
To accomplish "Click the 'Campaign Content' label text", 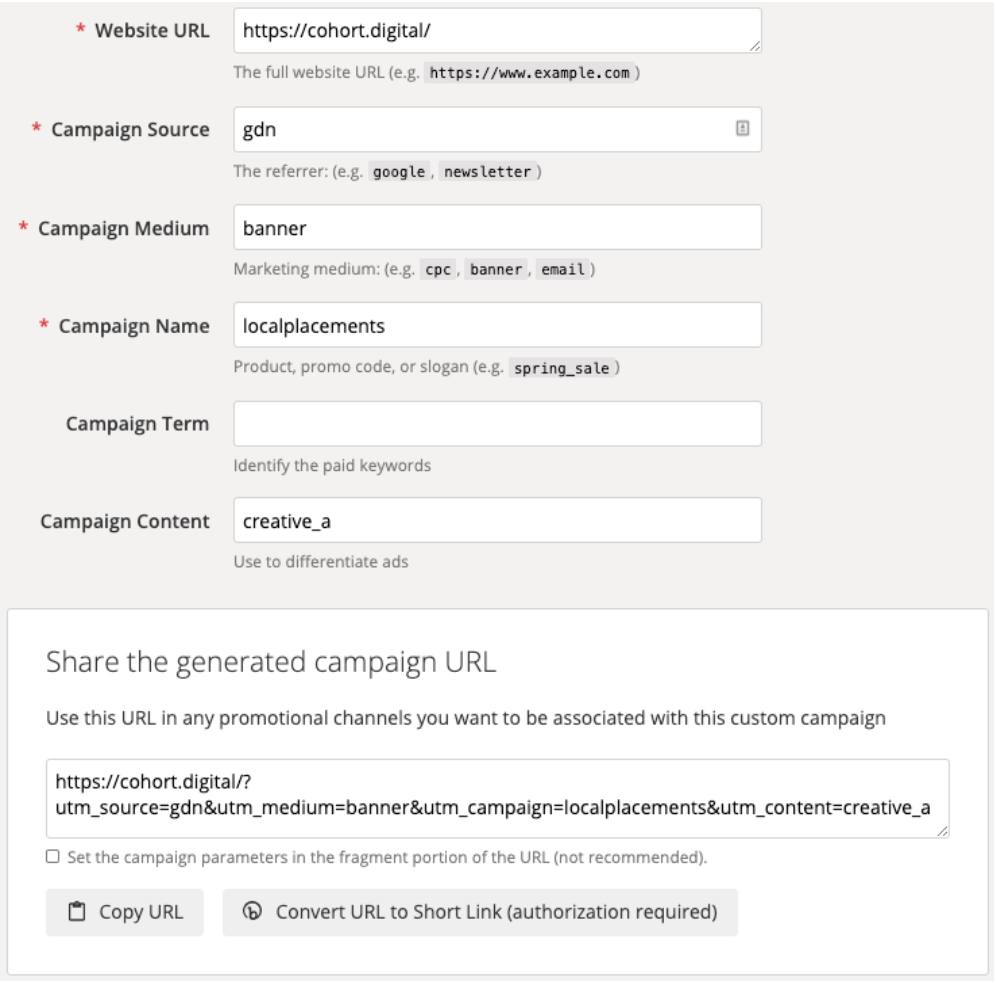I will point(124,521).
